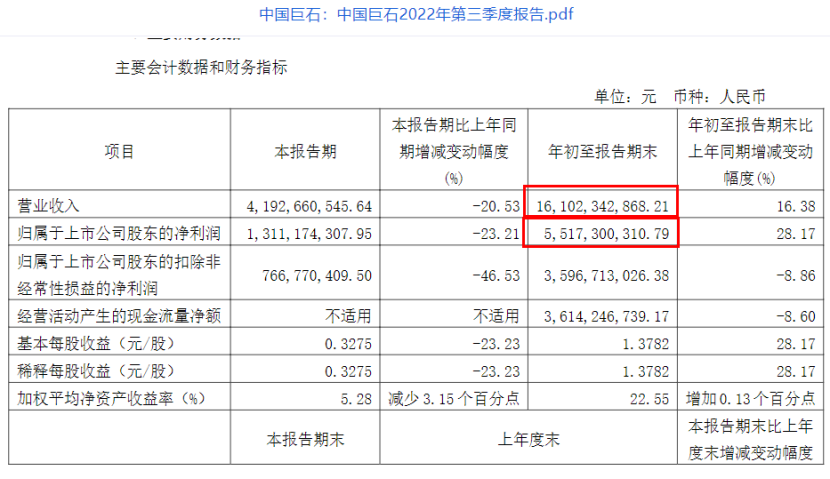This screenshot has width=830, height=479.
Task: Click the 本报告期比上年同期增减变动幅度 header
Action: point(454,151)
